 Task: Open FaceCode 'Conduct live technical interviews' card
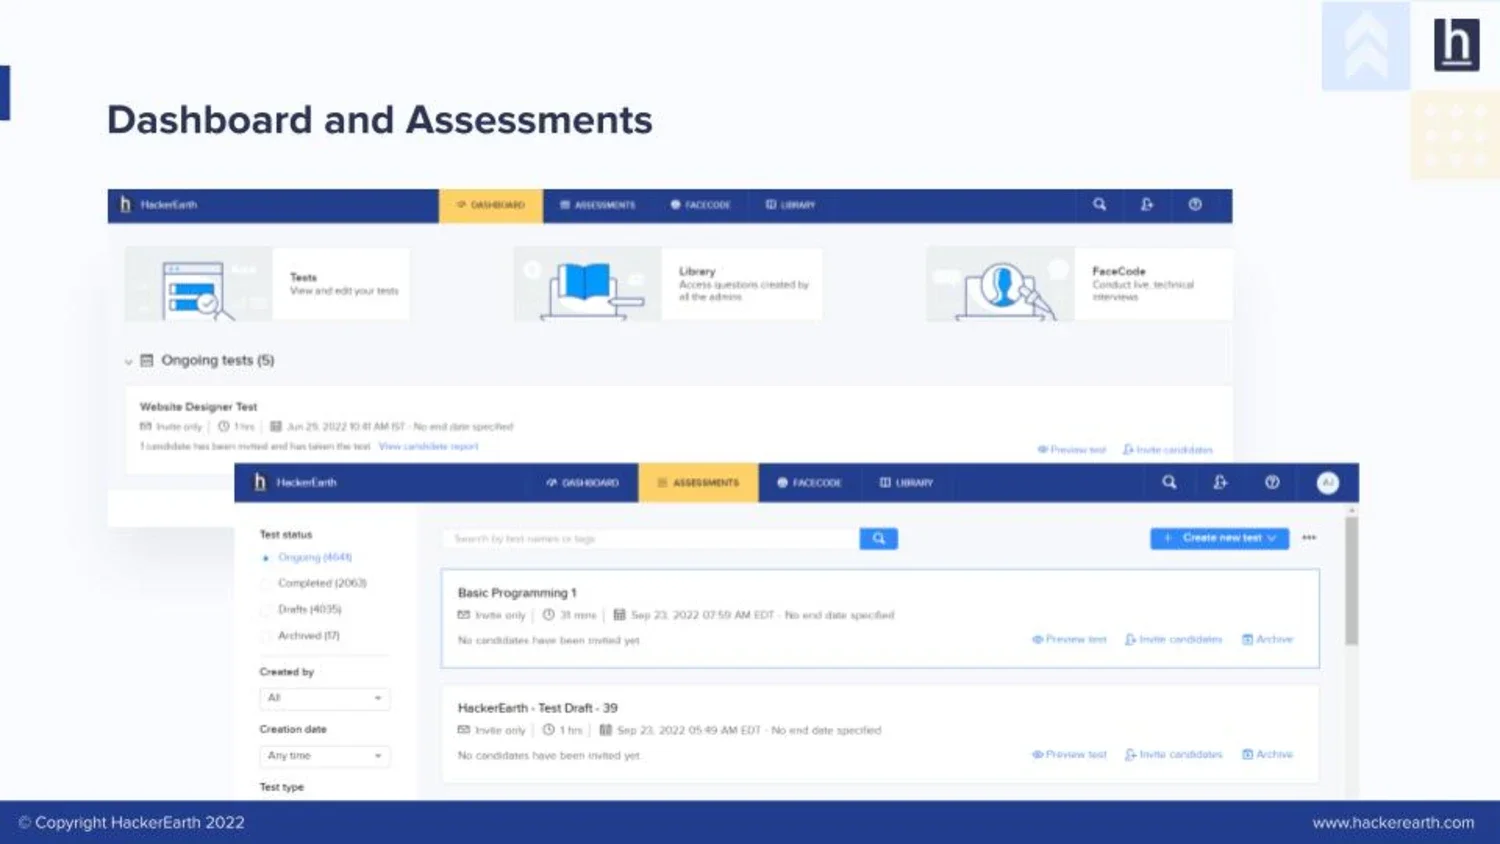(1154, 284)
